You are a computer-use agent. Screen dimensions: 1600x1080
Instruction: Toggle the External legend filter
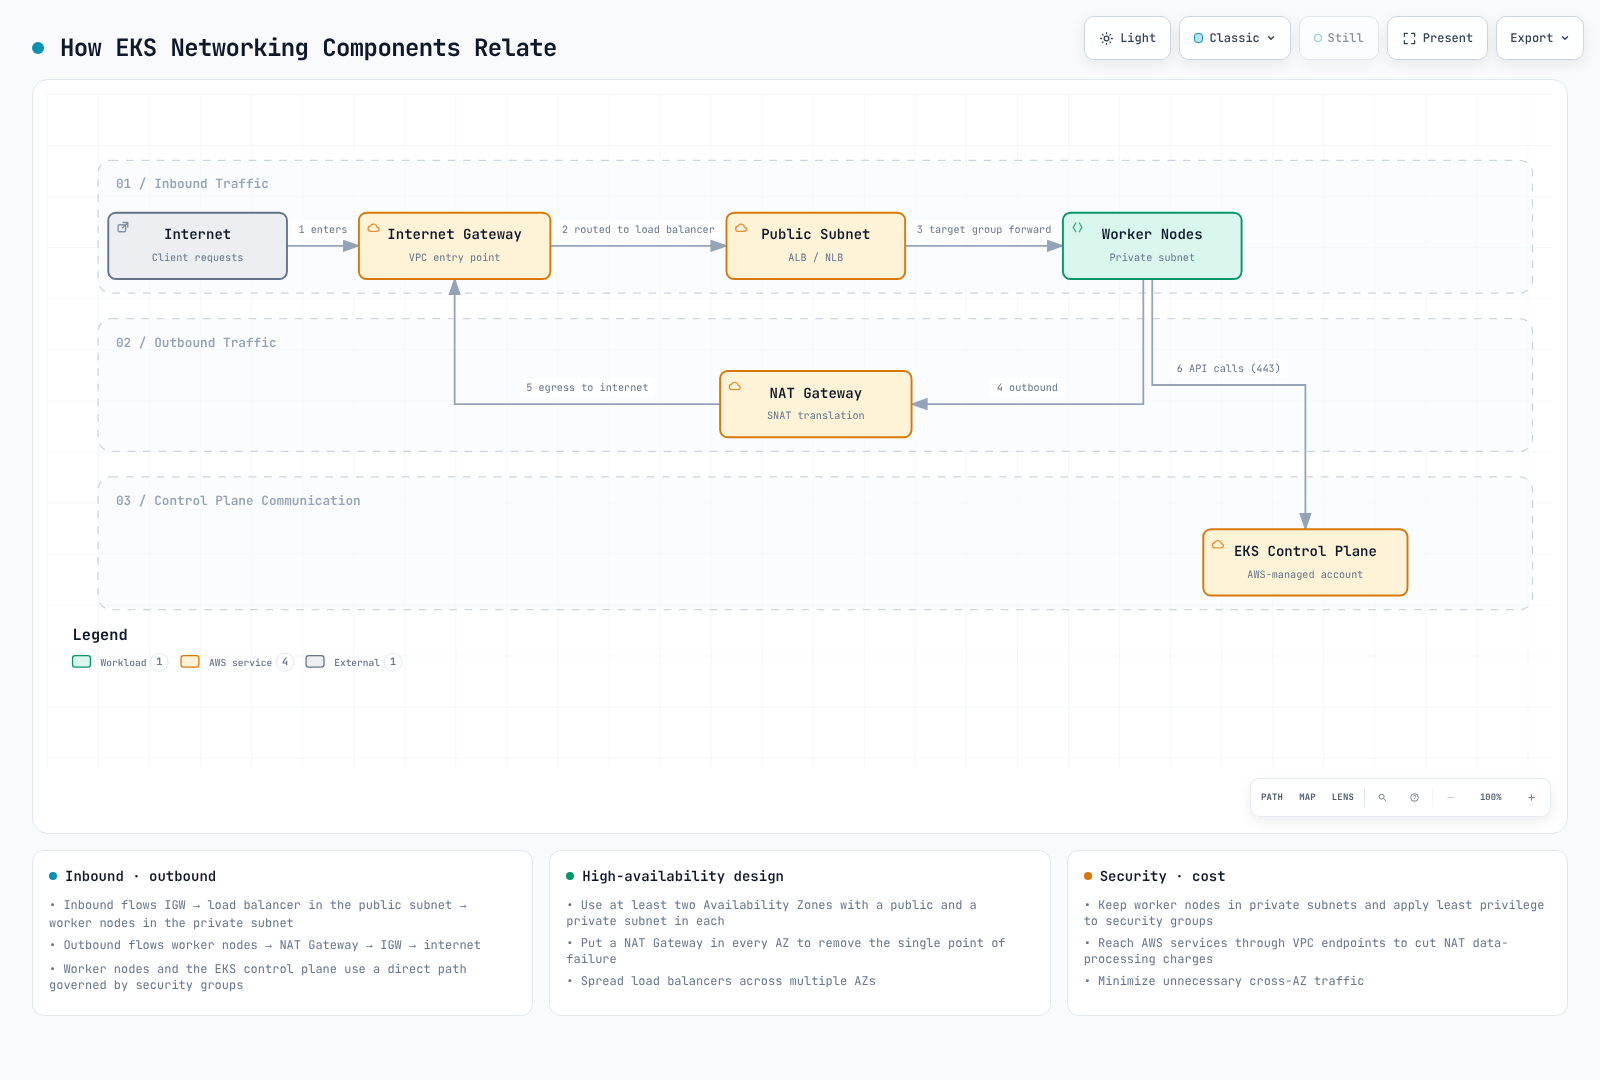point(353,662)
